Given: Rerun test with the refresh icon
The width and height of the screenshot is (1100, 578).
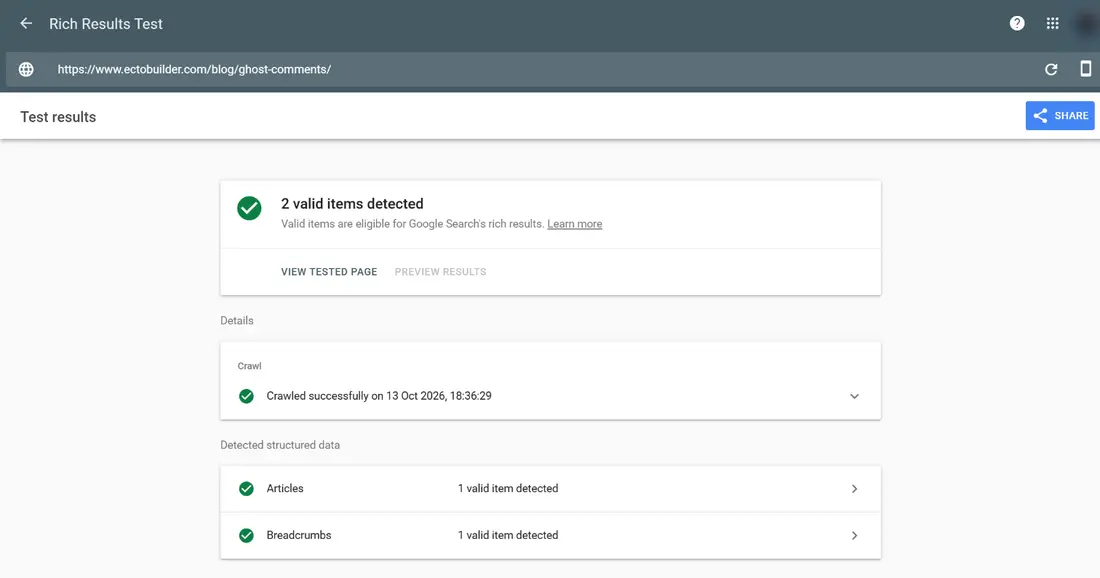Looking at the screenshot, I should click(1051, 69).
